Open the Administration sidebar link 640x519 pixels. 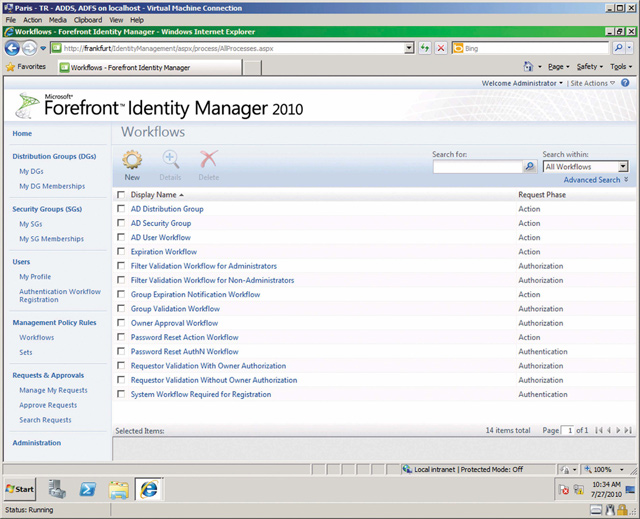pyautogui.click(x=37, y=443)
